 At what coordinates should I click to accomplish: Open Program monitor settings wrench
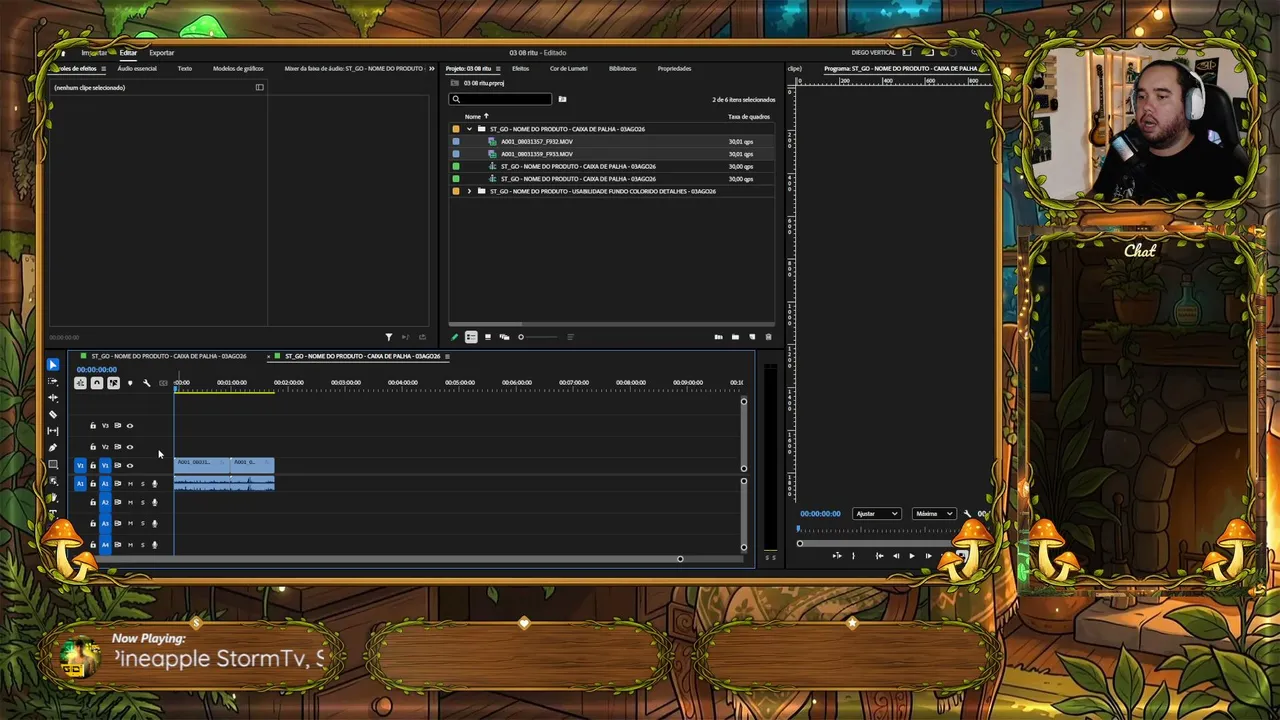click(967, 514)
